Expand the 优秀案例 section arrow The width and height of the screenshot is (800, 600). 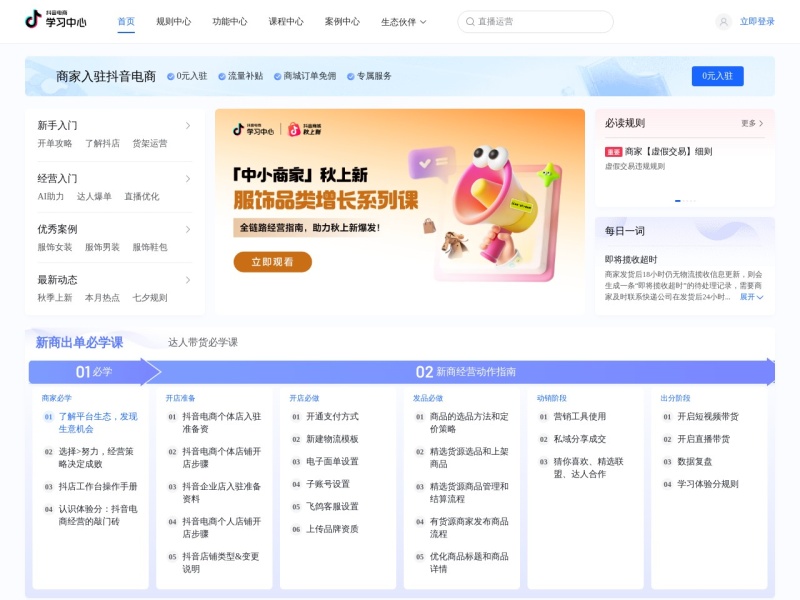[188, 229]
